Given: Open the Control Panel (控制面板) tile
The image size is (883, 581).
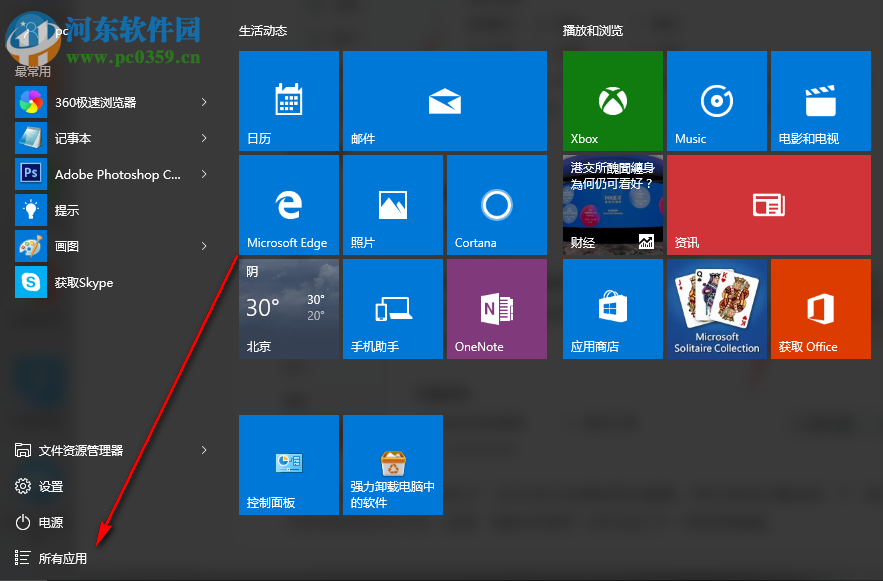Looking at the screenshot, I should (289, 465).
